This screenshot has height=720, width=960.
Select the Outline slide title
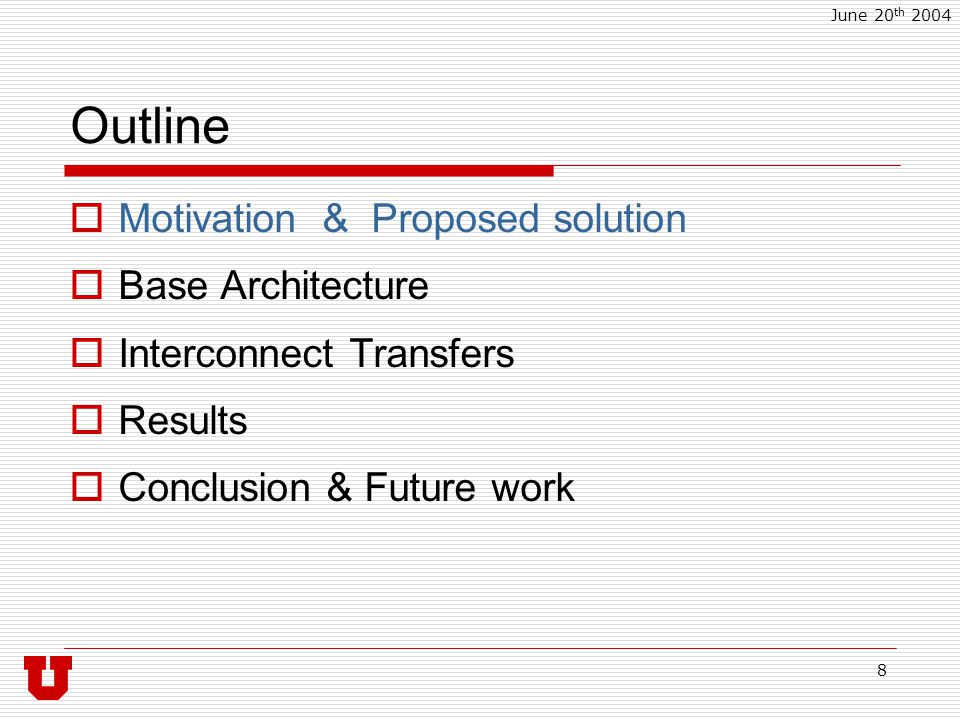150,126
